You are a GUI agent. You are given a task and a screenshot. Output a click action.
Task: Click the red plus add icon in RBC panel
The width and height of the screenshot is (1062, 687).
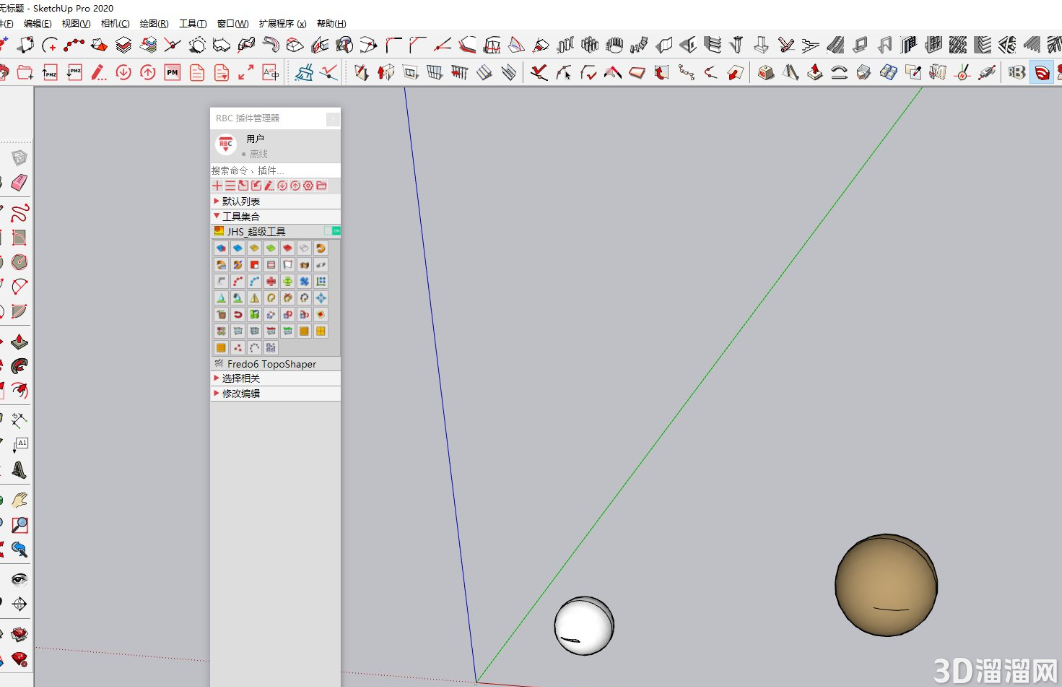pyautogui.click(x=217, y=186)
